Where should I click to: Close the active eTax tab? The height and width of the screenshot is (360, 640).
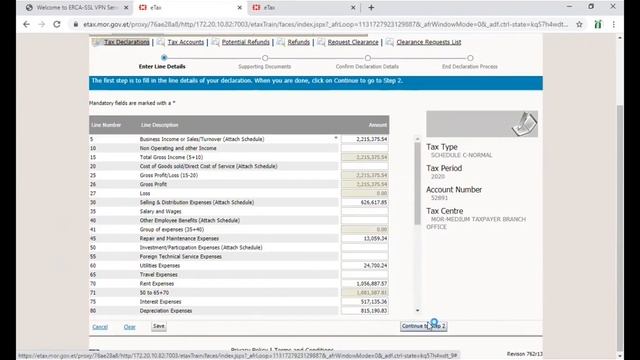coord(240,7)
